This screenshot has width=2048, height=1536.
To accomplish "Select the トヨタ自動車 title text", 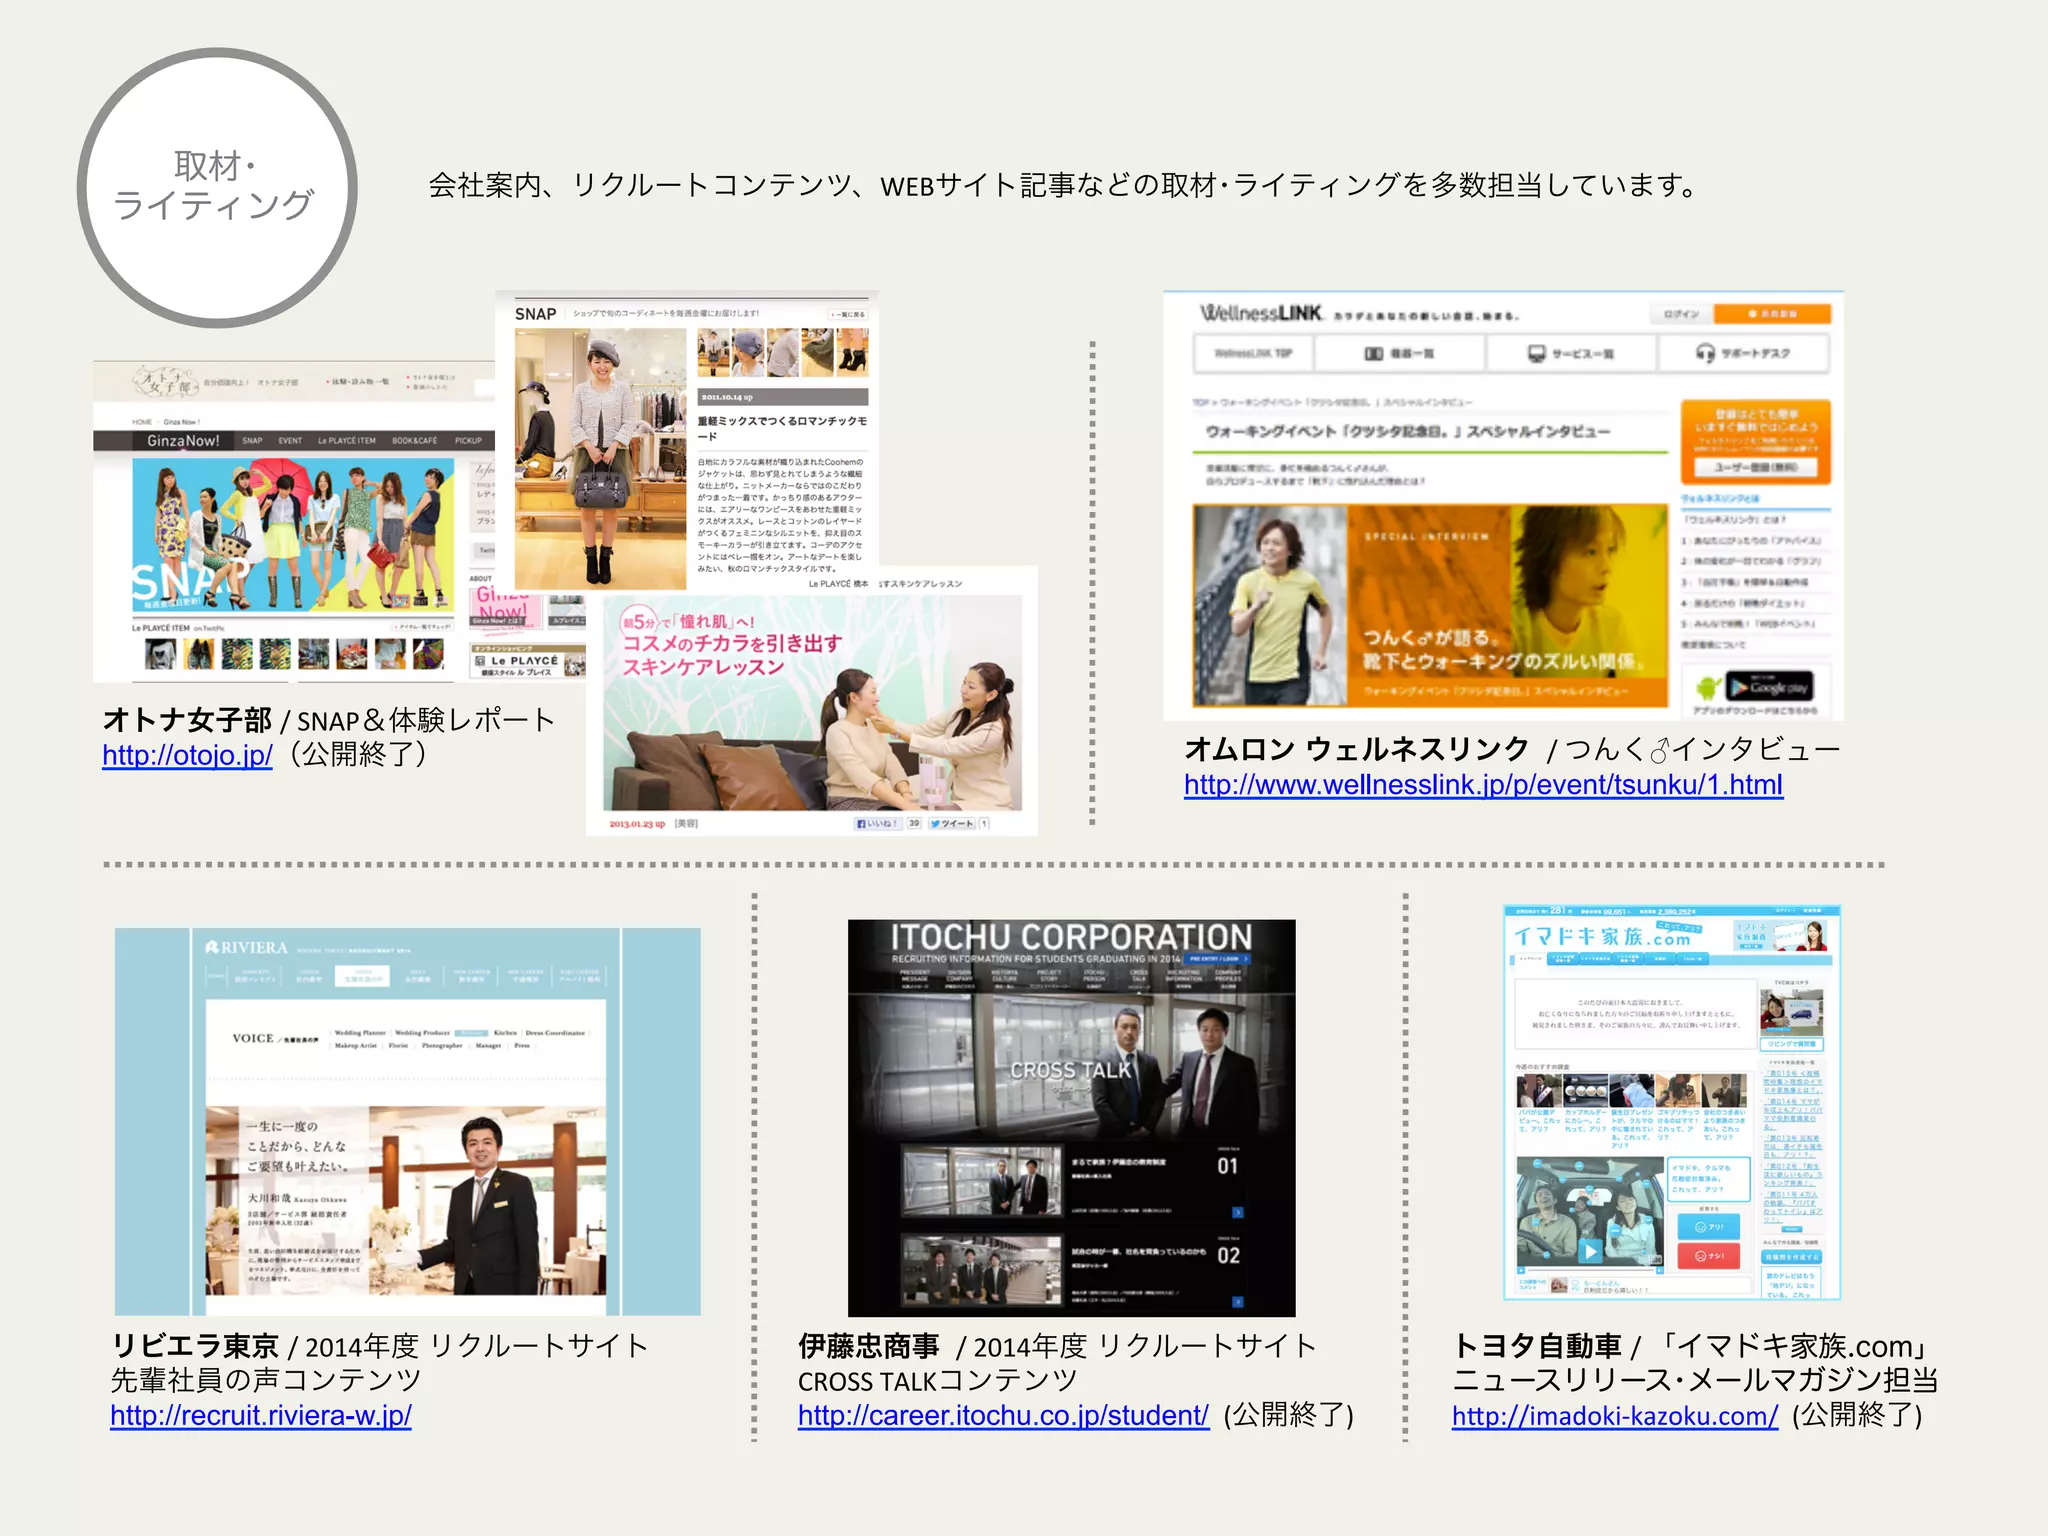I will pos(1537,1346).
